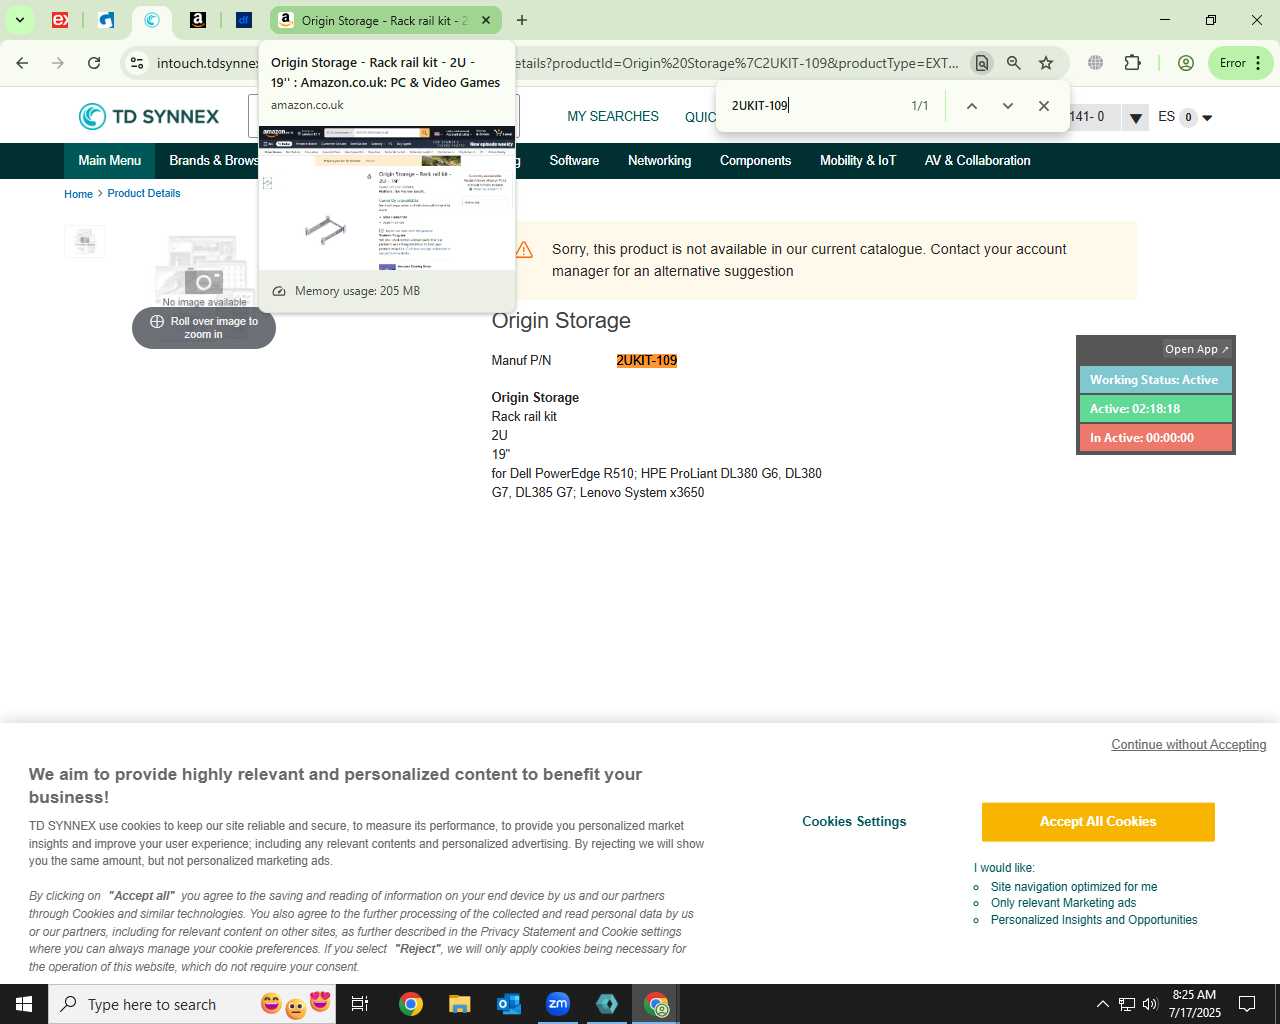Go to previous find result
The image size is (1280, 1024).
pyautogui.click(x=972, y=106)
